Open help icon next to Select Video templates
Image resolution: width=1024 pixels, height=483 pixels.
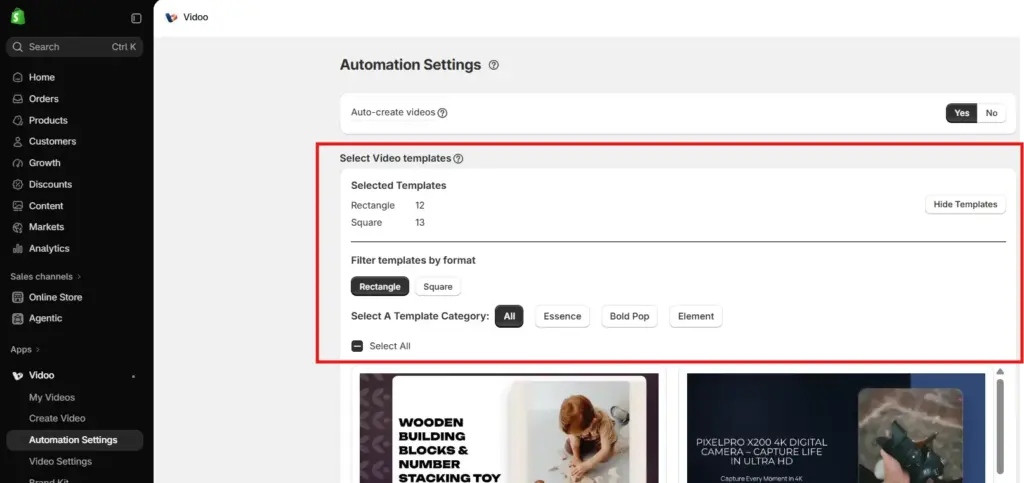[458, 159]
